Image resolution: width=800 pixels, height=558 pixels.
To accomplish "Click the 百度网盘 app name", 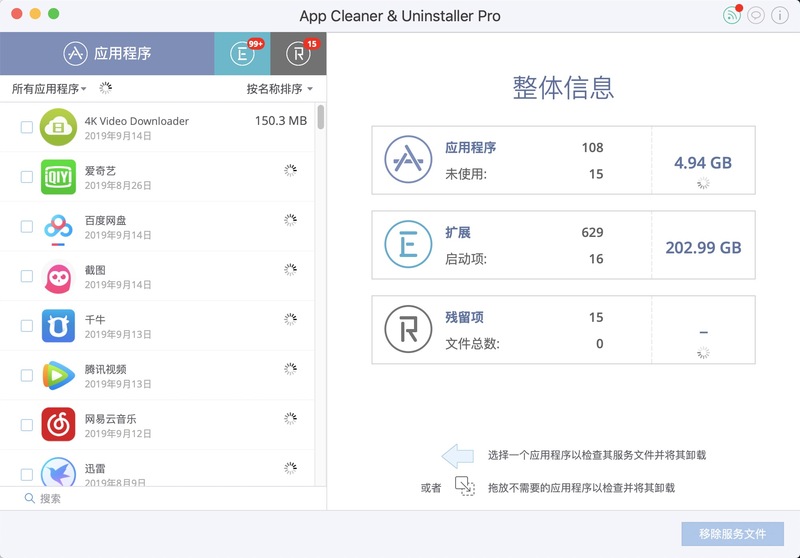I will 106,220.
